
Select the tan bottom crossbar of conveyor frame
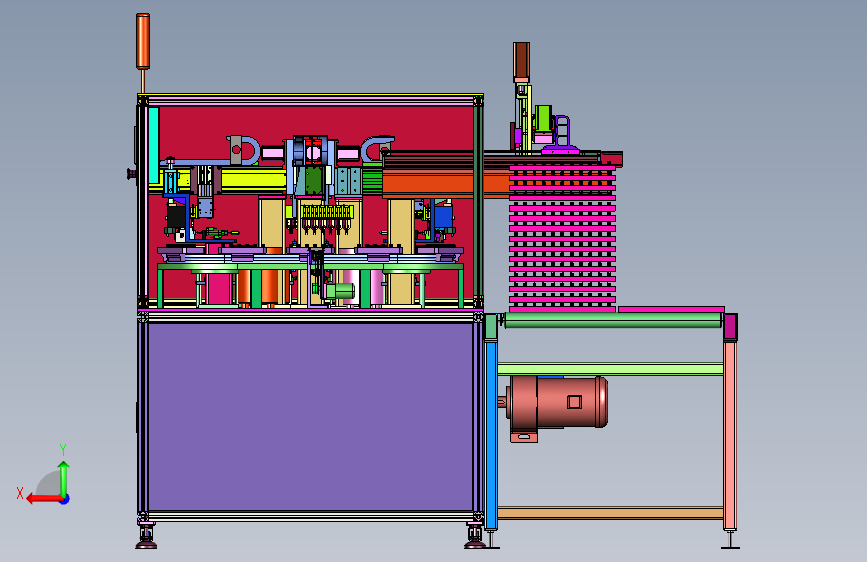pos(610,513)
